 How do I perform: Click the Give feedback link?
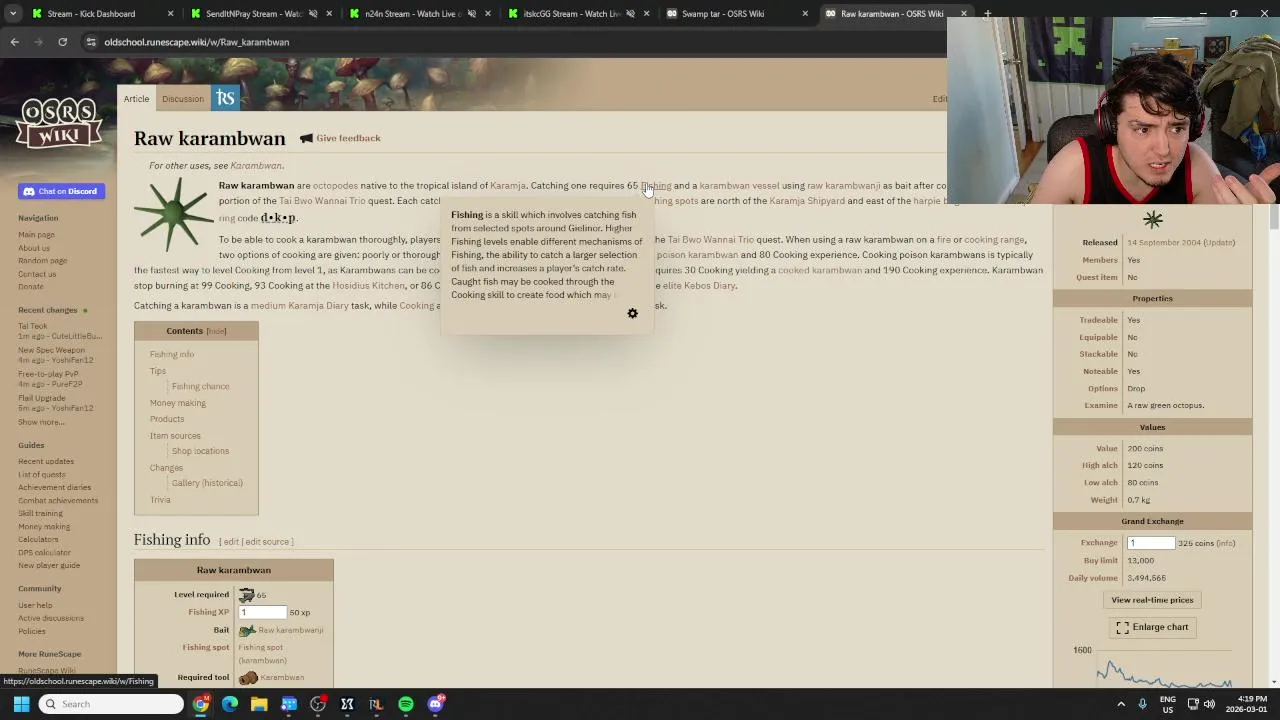pos(348,138)
